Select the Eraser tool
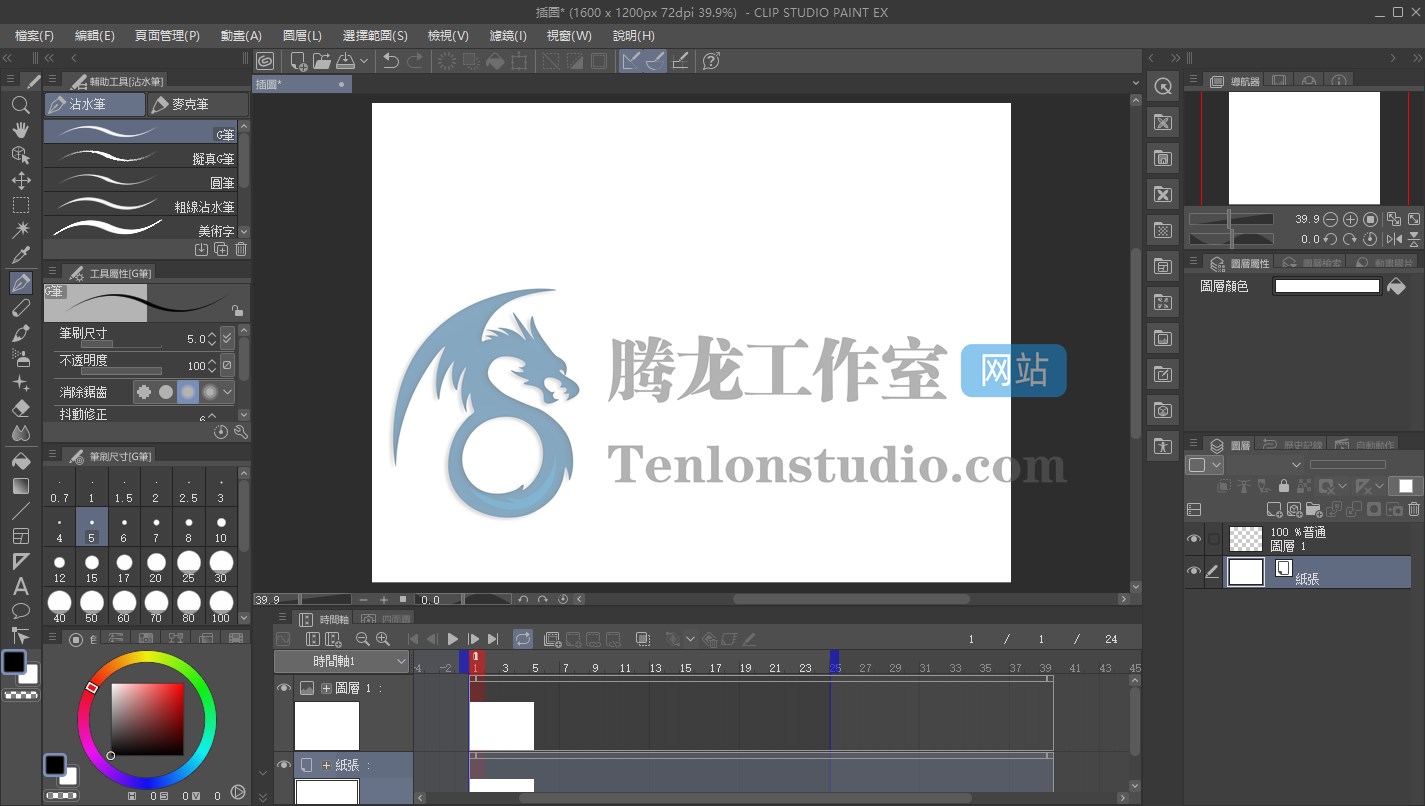The width and height of the screenshot is (1425, 806). pos(20,409)
